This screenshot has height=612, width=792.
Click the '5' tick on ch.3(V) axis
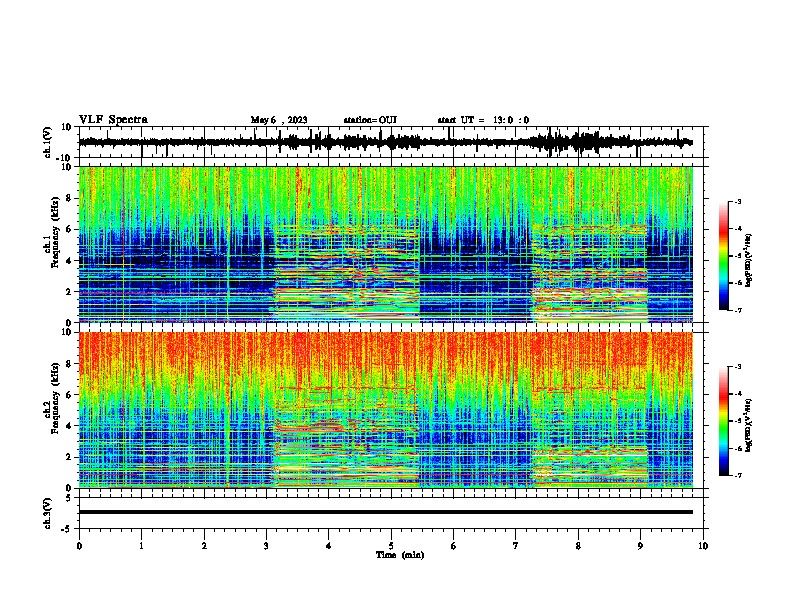[69, 497]
